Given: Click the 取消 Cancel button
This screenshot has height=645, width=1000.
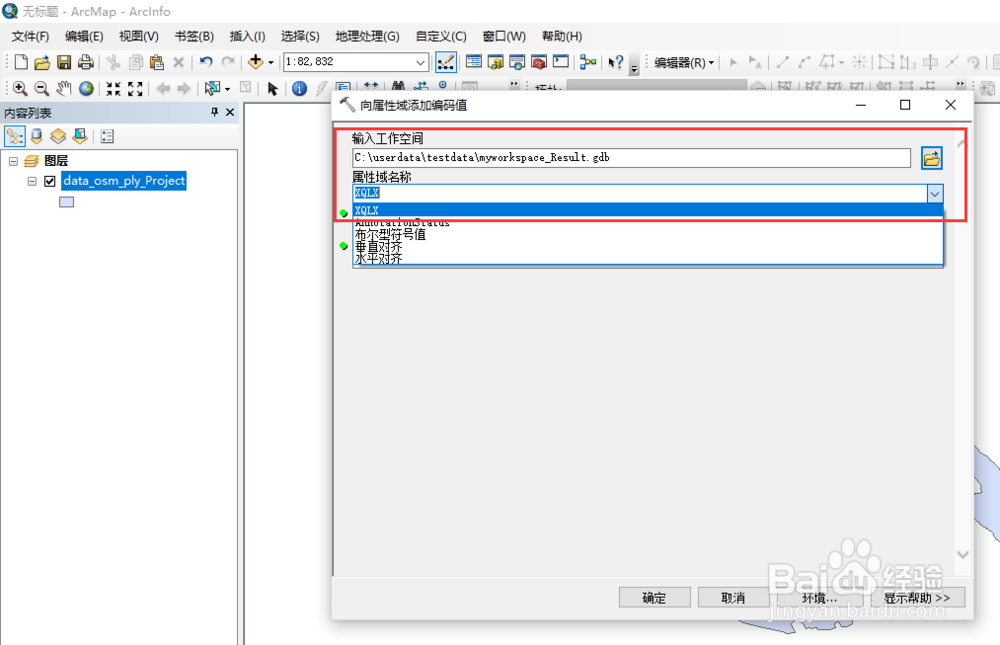Looking at the screenshot, I should pyautogui.click(x=733, y=598).
